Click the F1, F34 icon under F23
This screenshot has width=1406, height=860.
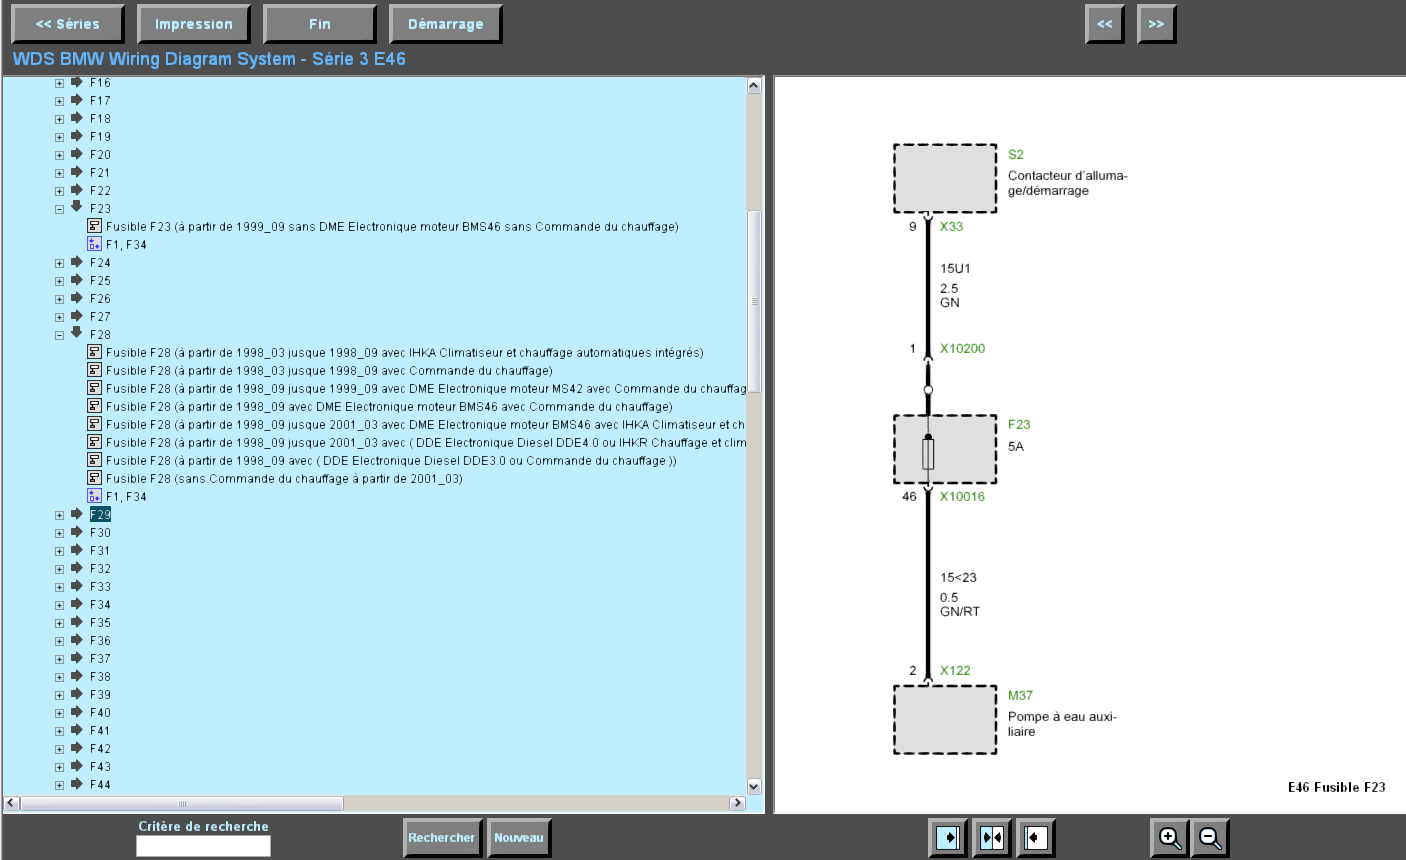click(x=94, y=244)
